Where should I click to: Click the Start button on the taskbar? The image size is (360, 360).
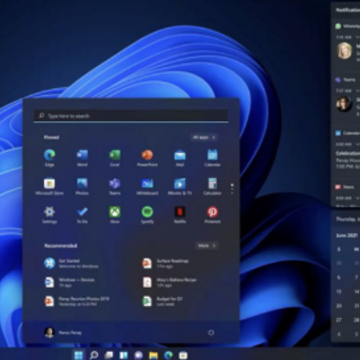point(78,355)
